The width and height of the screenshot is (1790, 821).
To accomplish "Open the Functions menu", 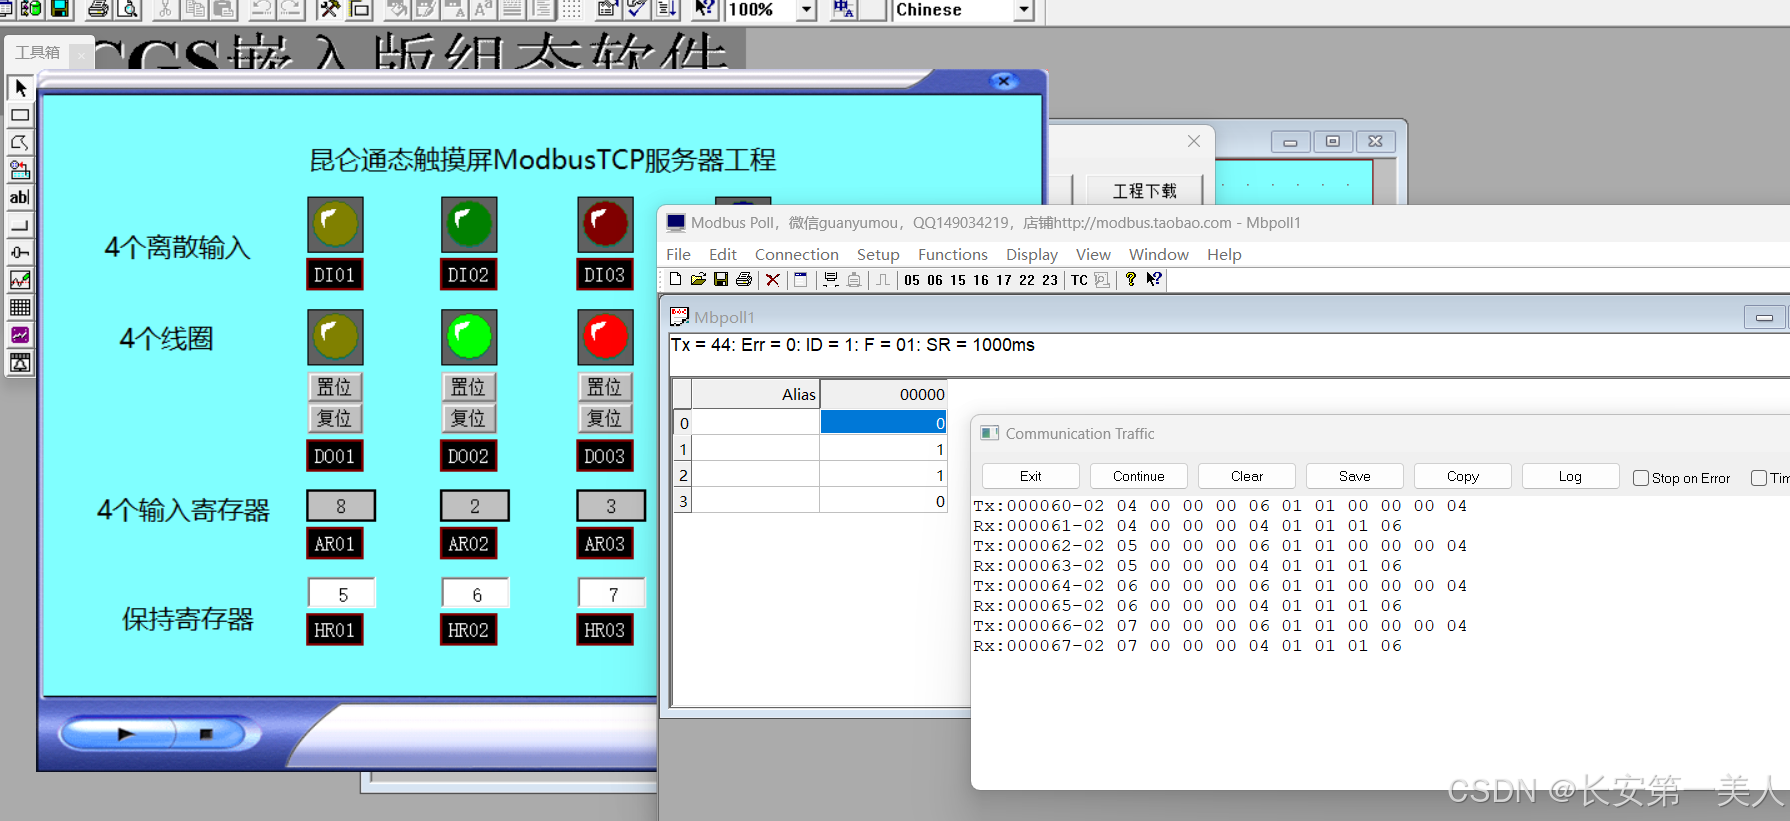I will click(952, 255).
